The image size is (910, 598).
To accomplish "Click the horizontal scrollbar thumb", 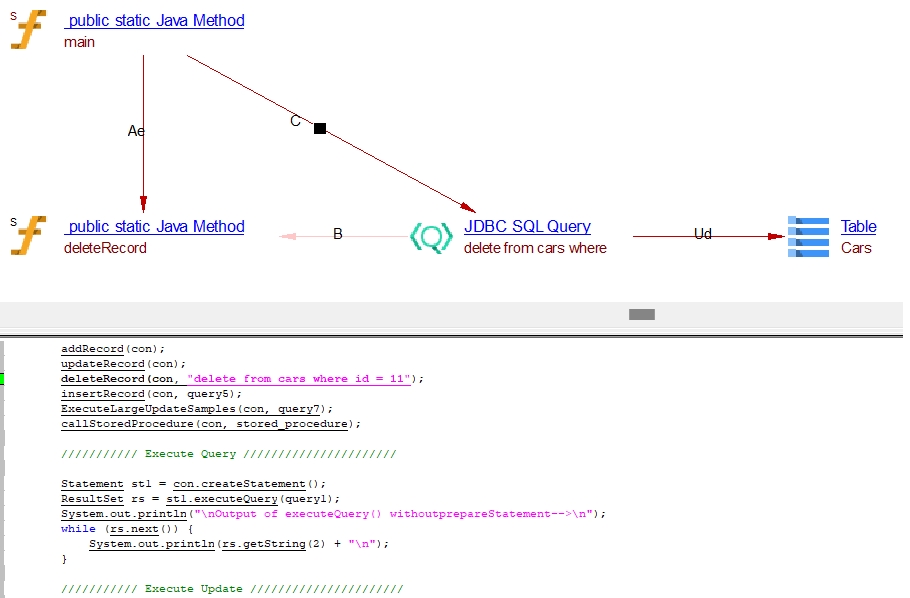I will click(641, 314).
